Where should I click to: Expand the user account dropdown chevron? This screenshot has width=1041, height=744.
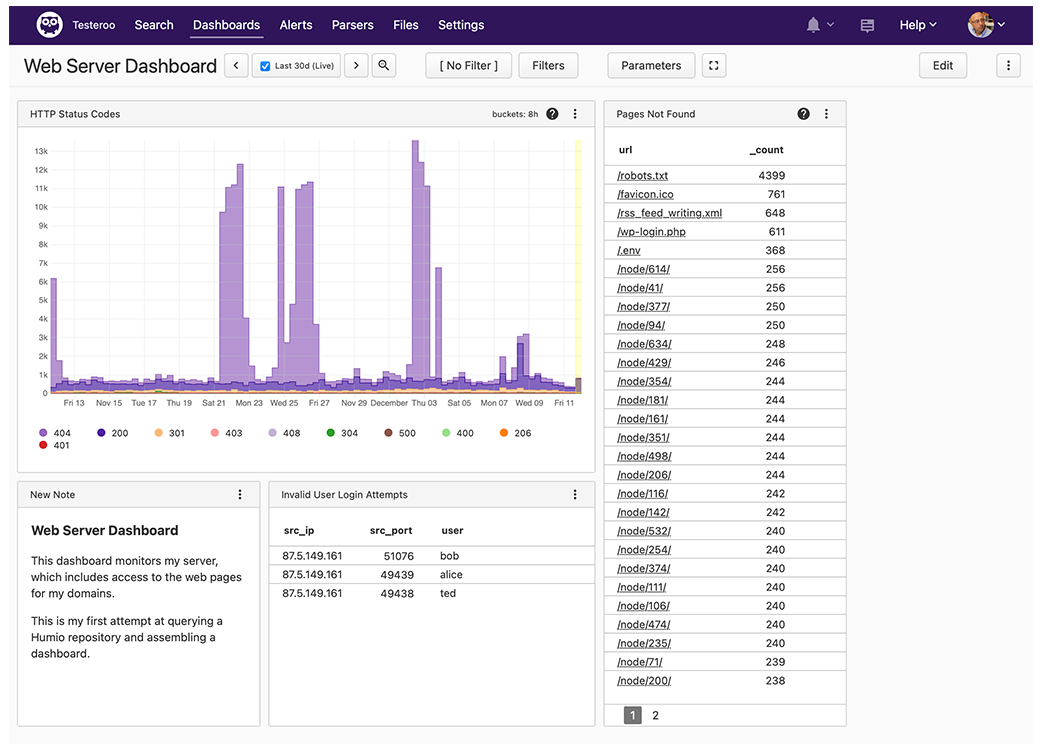[1001, 25]
